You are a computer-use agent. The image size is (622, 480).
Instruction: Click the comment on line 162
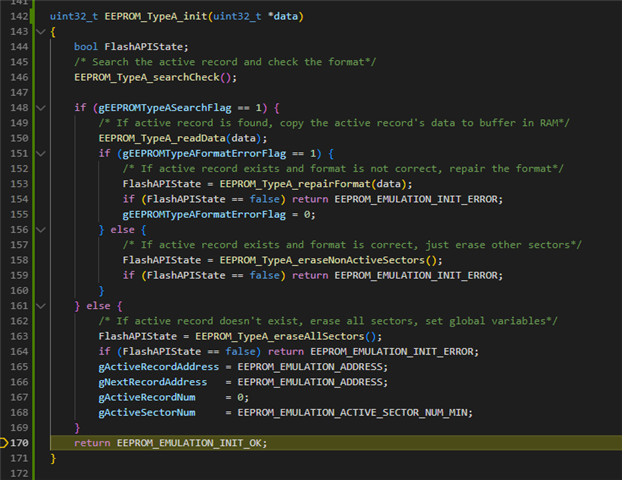point(328,321)
